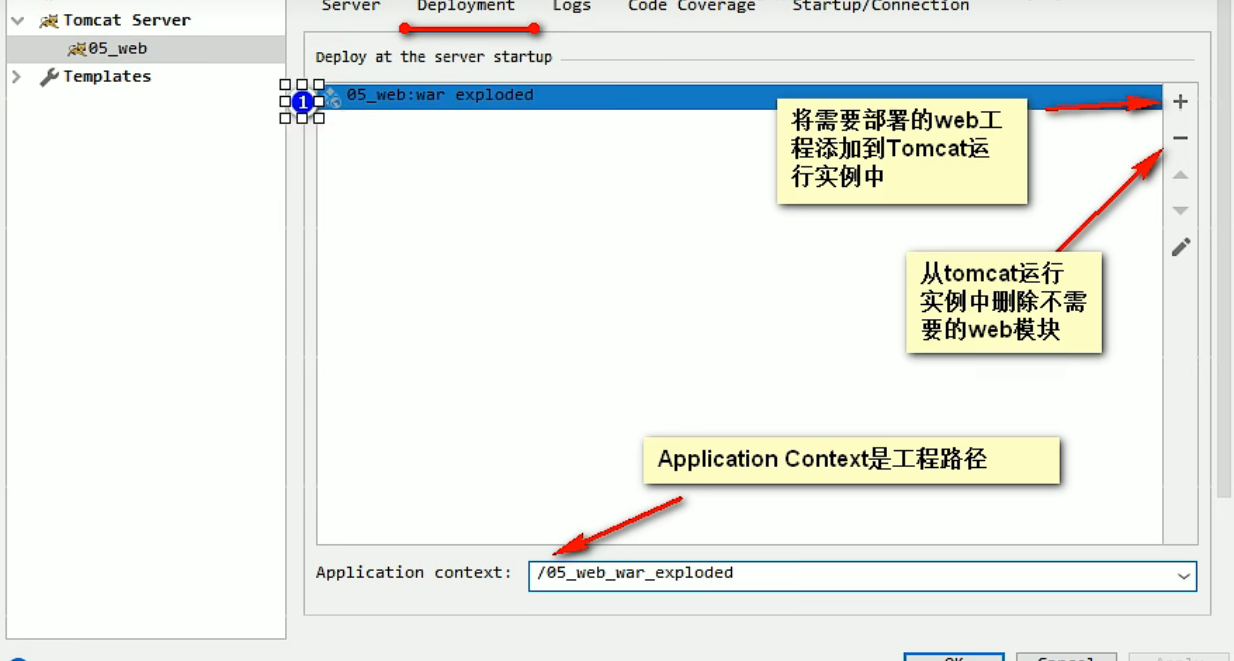Click the Tomcat icon beside 05_web
Screen dimensions: 1234x661
pos(76,49)
